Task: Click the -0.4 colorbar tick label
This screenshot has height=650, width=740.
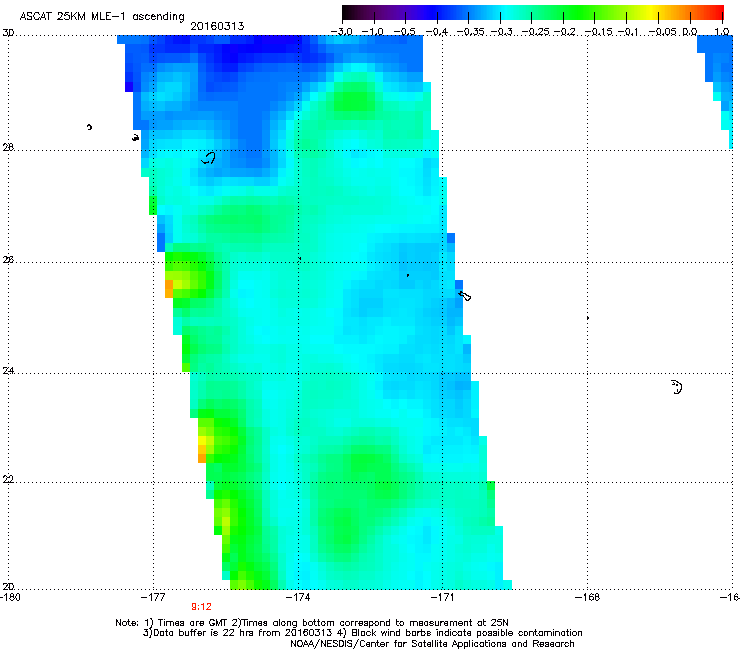Action: [436, 32]
